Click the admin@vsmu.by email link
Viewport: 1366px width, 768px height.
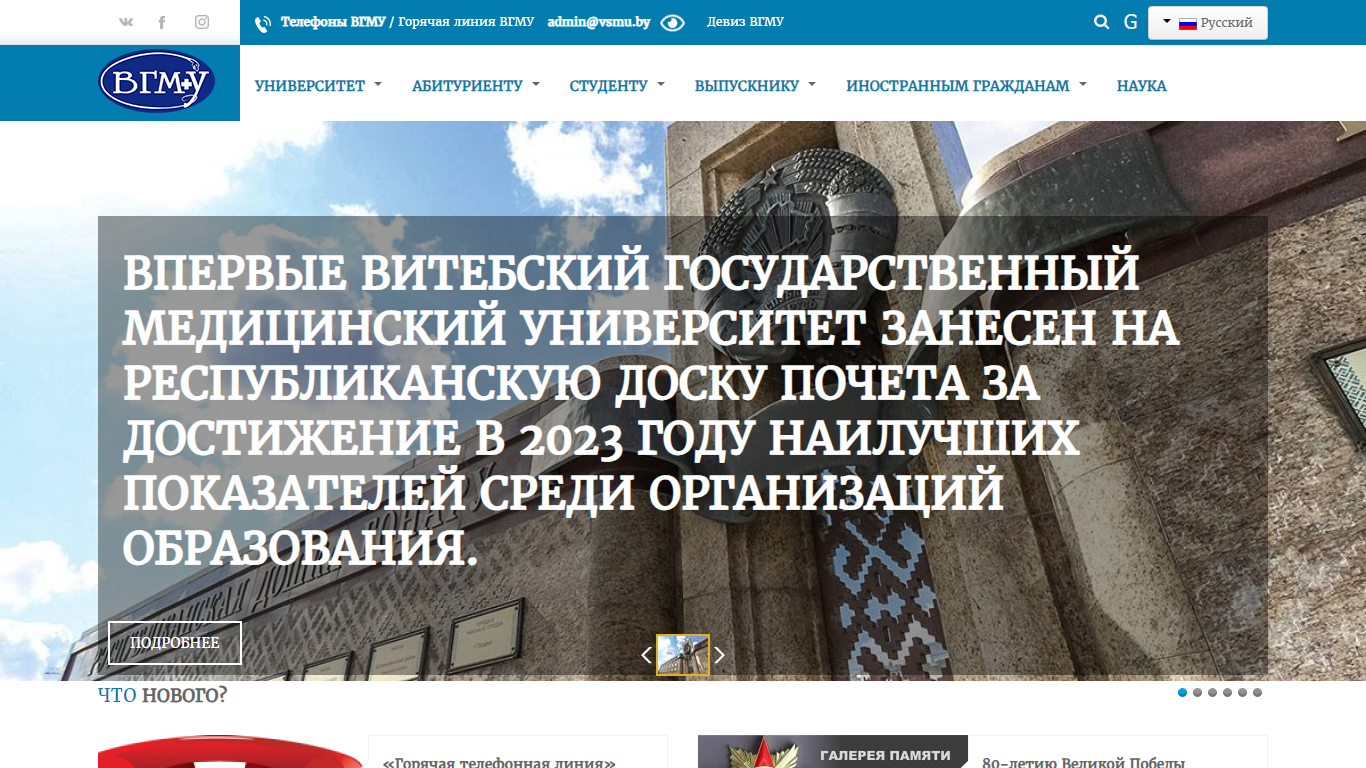coord(599,22)
